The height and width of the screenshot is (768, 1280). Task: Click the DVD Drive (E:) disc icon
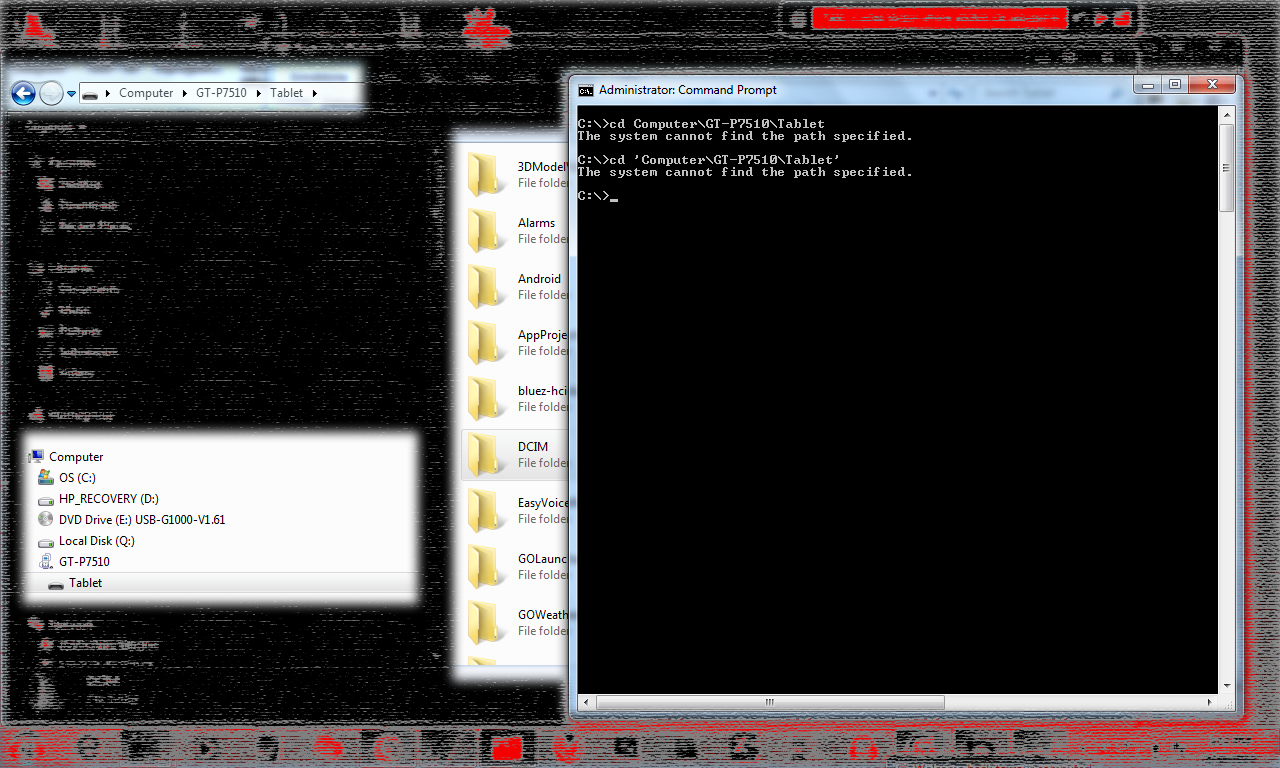pos(45,519)
